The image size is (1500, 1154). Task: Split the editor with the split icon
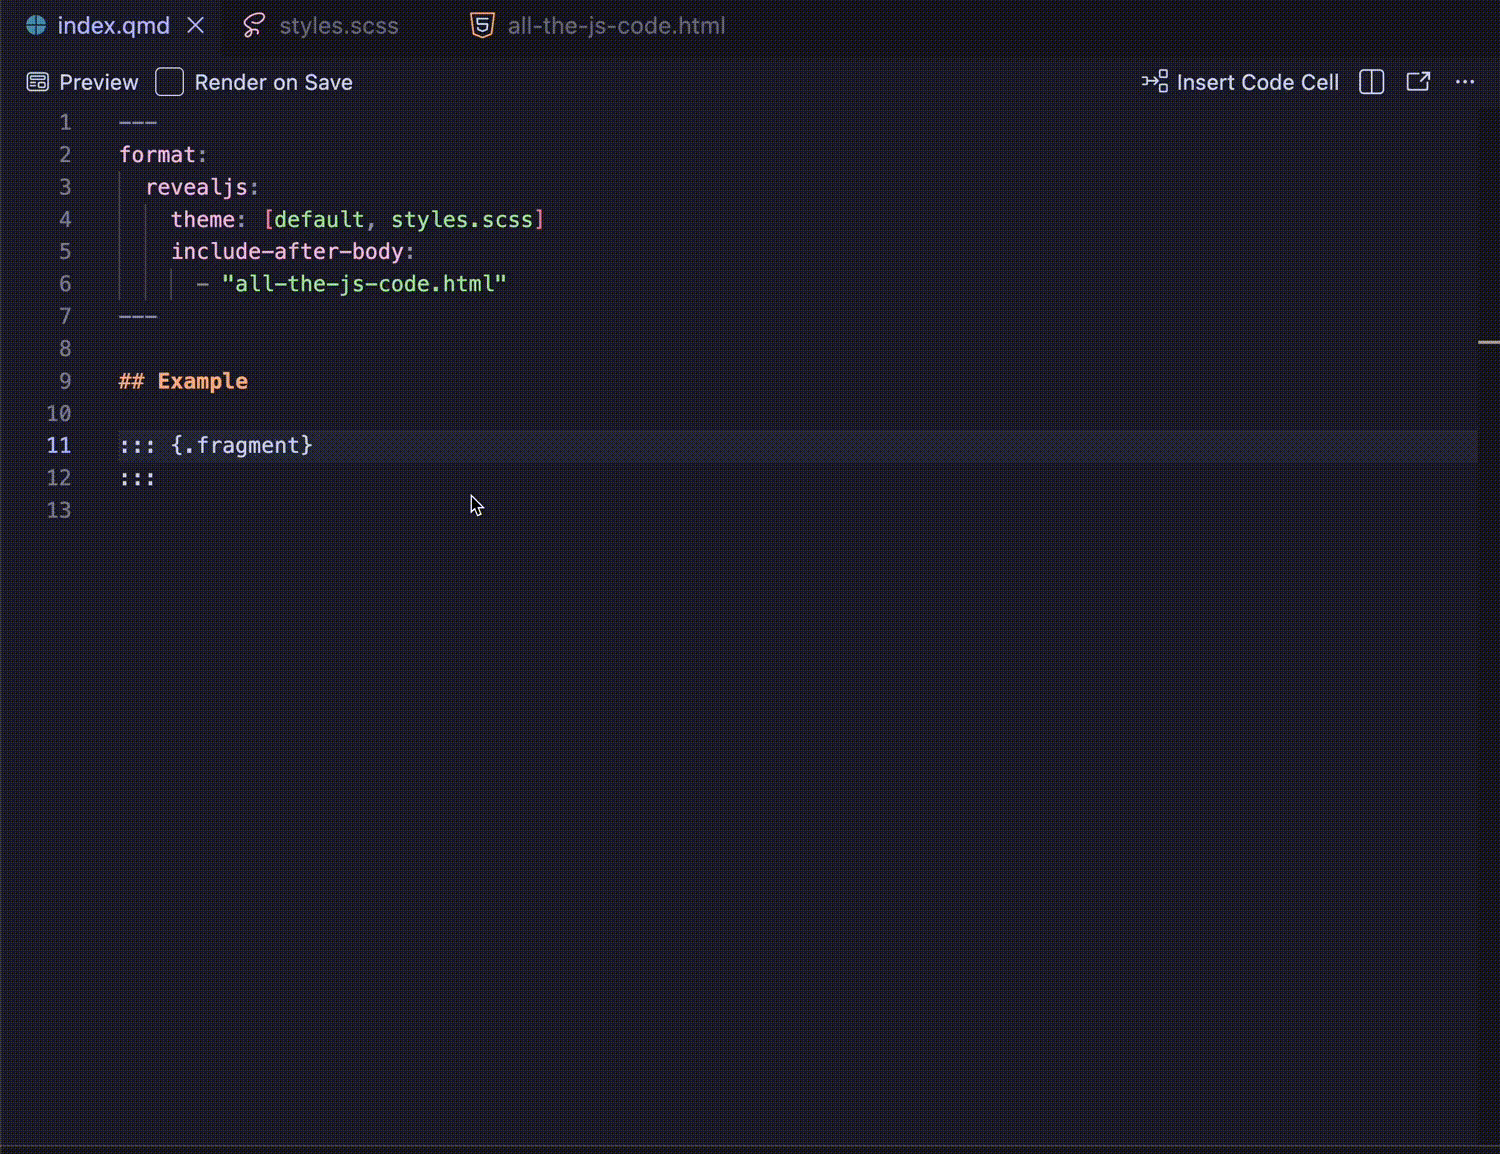(x=1371, y=82)
